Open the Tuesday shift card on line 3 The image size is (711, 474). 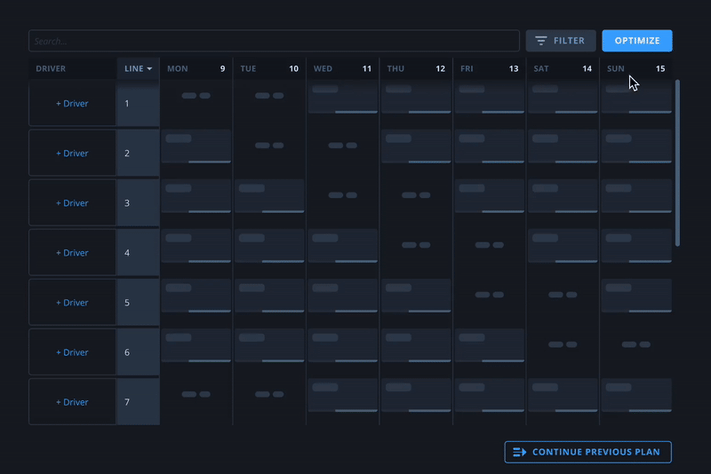tap(269, 196)
